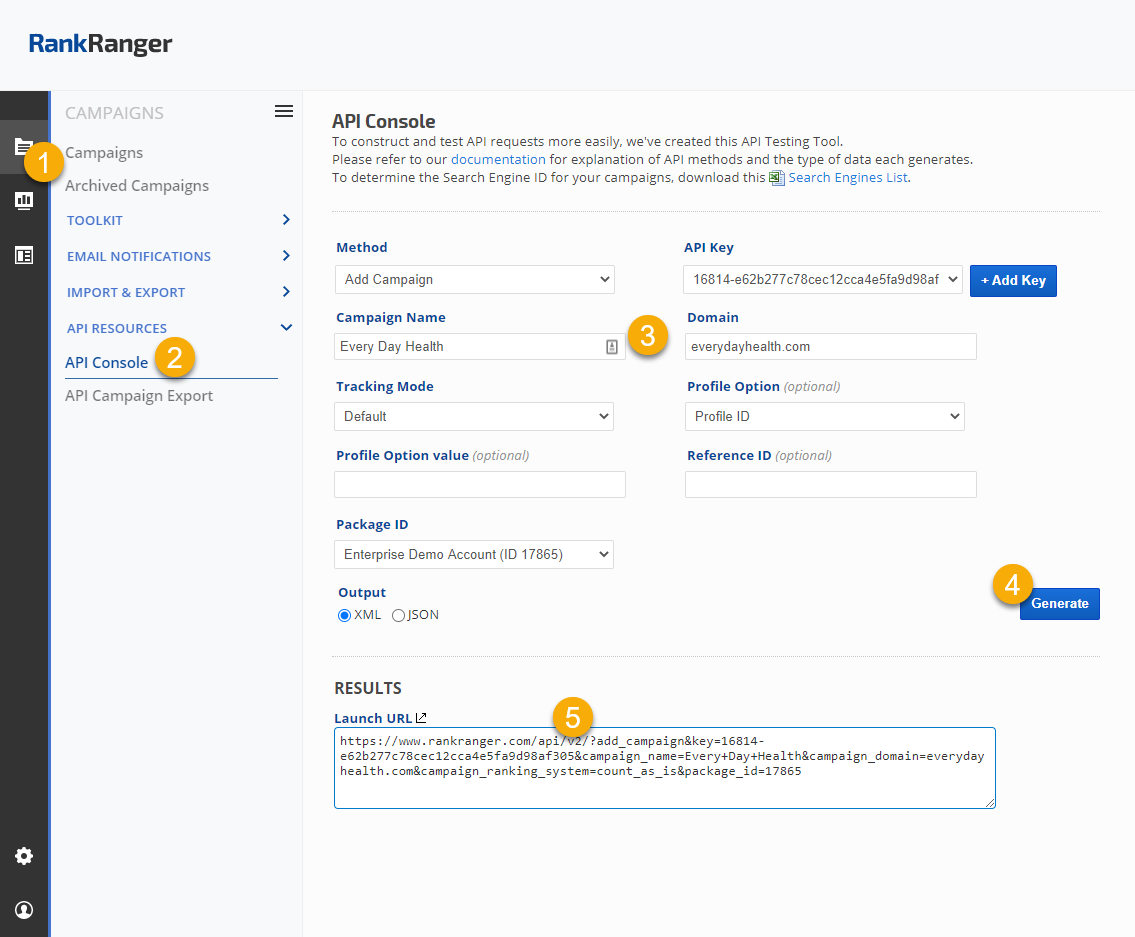Expand the Email Notifications section
The image size is (1135, 937).
(x=178, y=256)
